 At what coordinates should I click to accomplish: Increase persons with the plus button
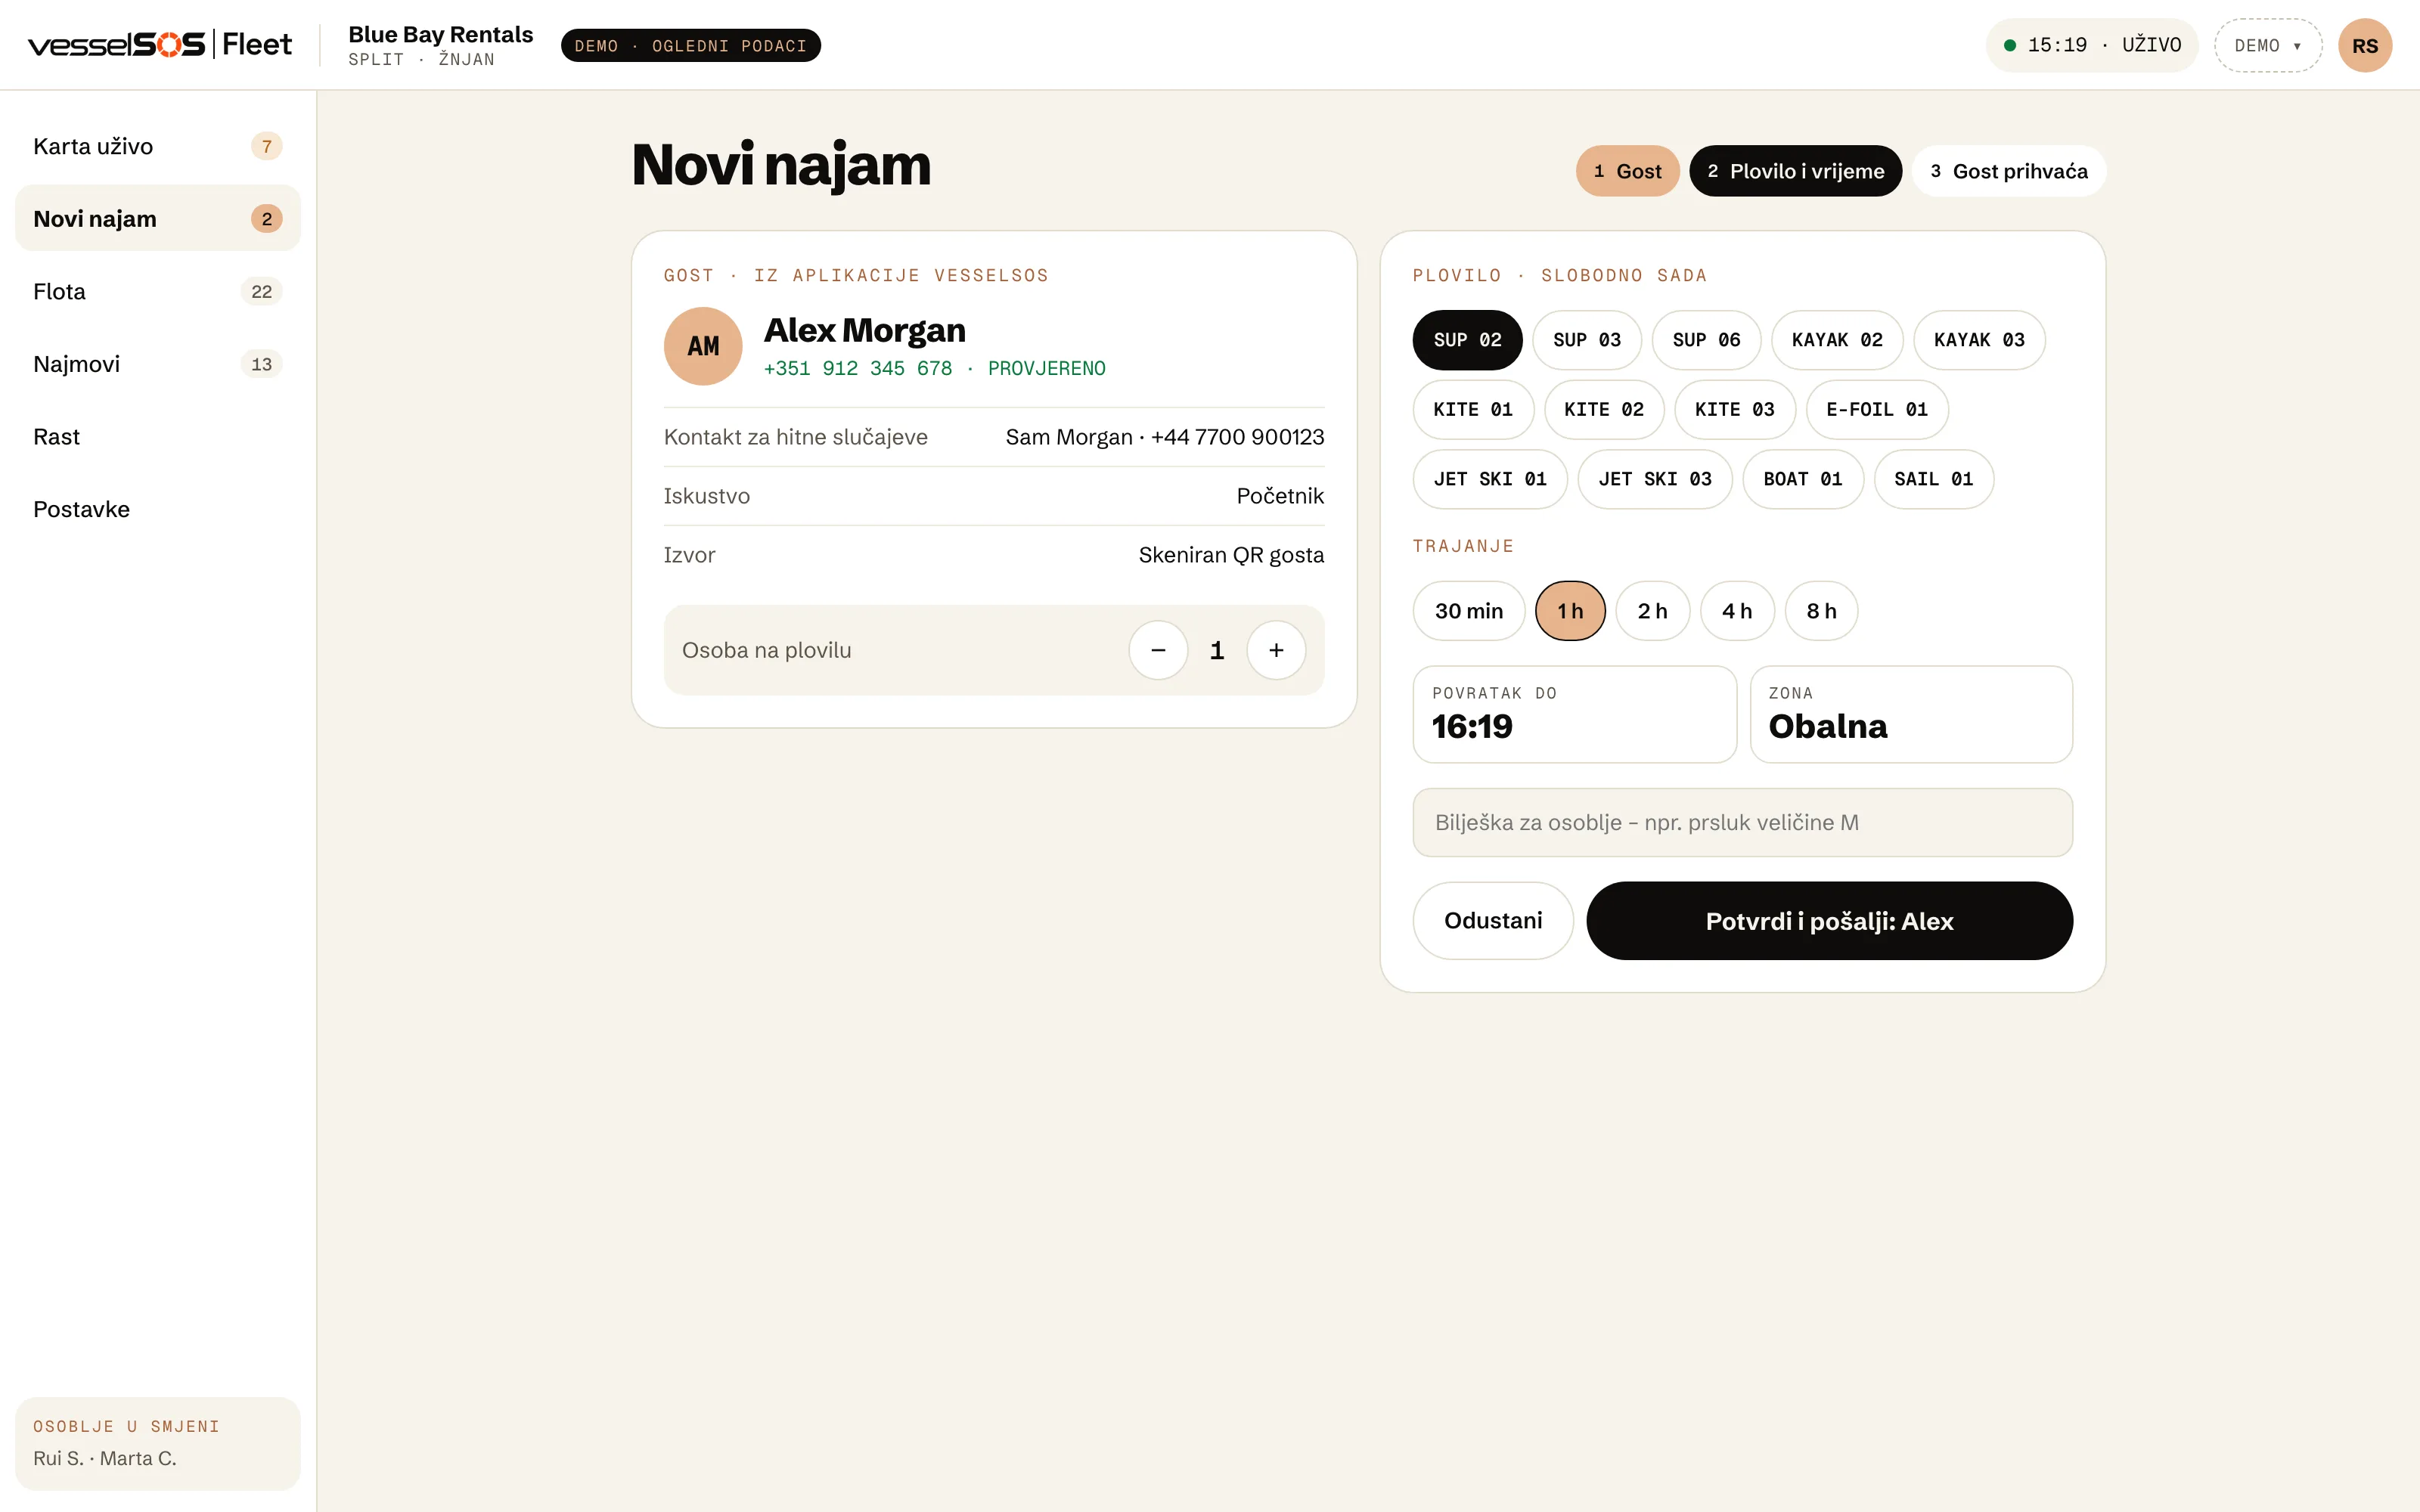(x=1276, y=650)
